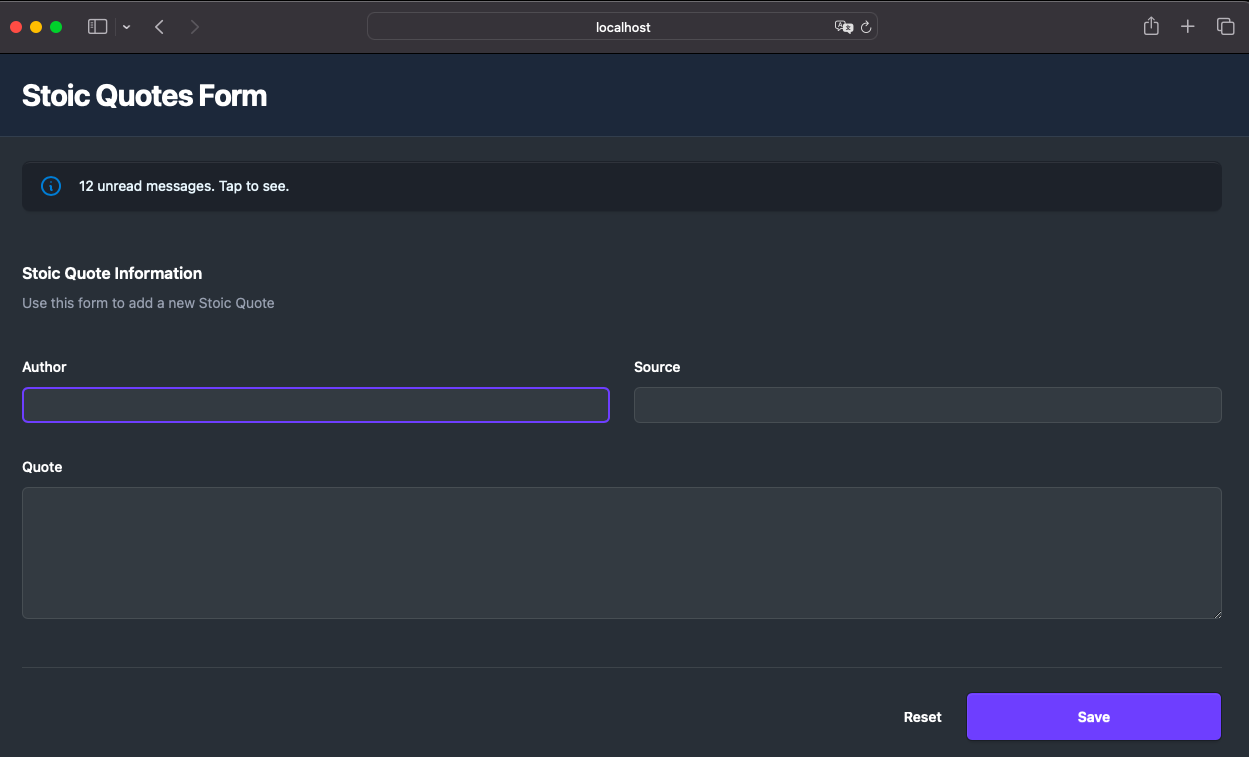Reload the page with refresh icon
Viewport: 1249px width, 757px height.
[x=866, y=27]
